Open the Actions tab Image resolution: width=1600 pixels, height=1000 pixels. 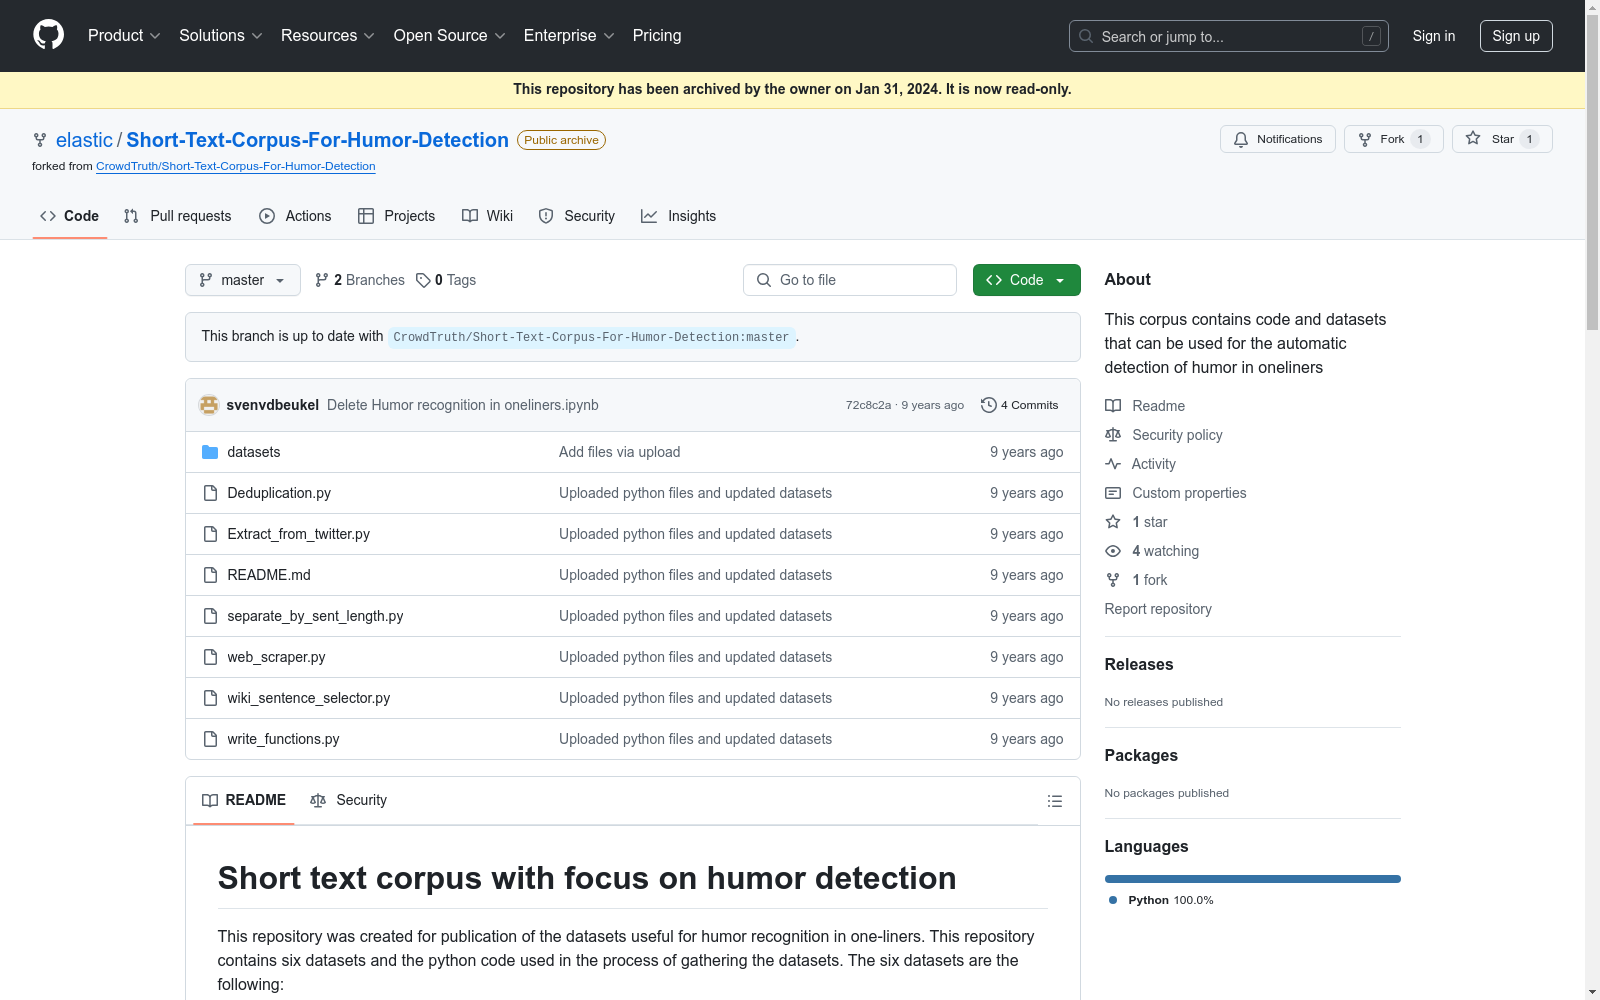coord(295,216)
